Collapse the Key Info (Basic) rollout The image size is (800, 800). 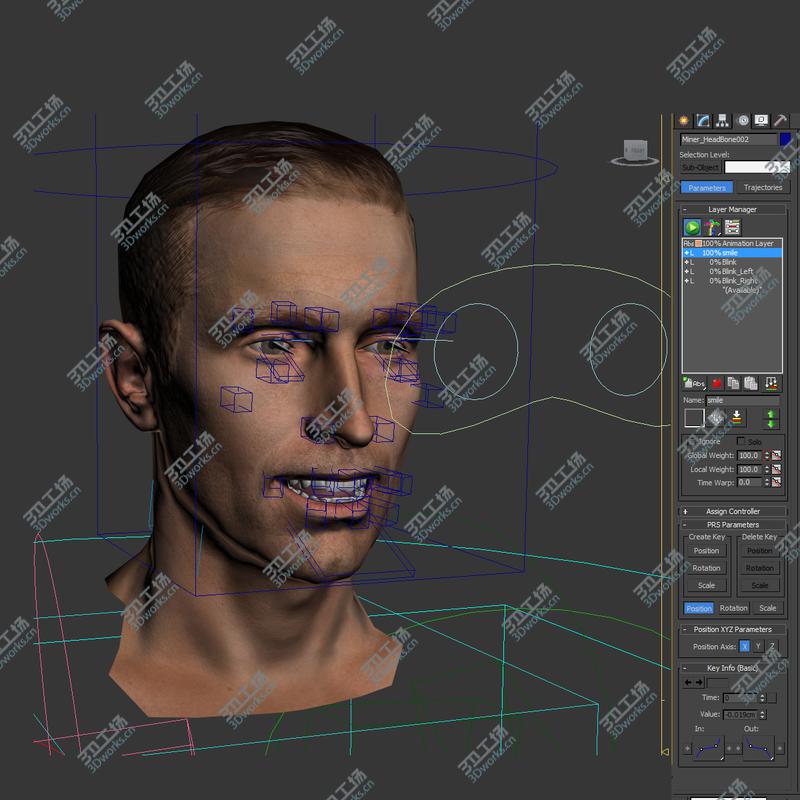(732, 667)
